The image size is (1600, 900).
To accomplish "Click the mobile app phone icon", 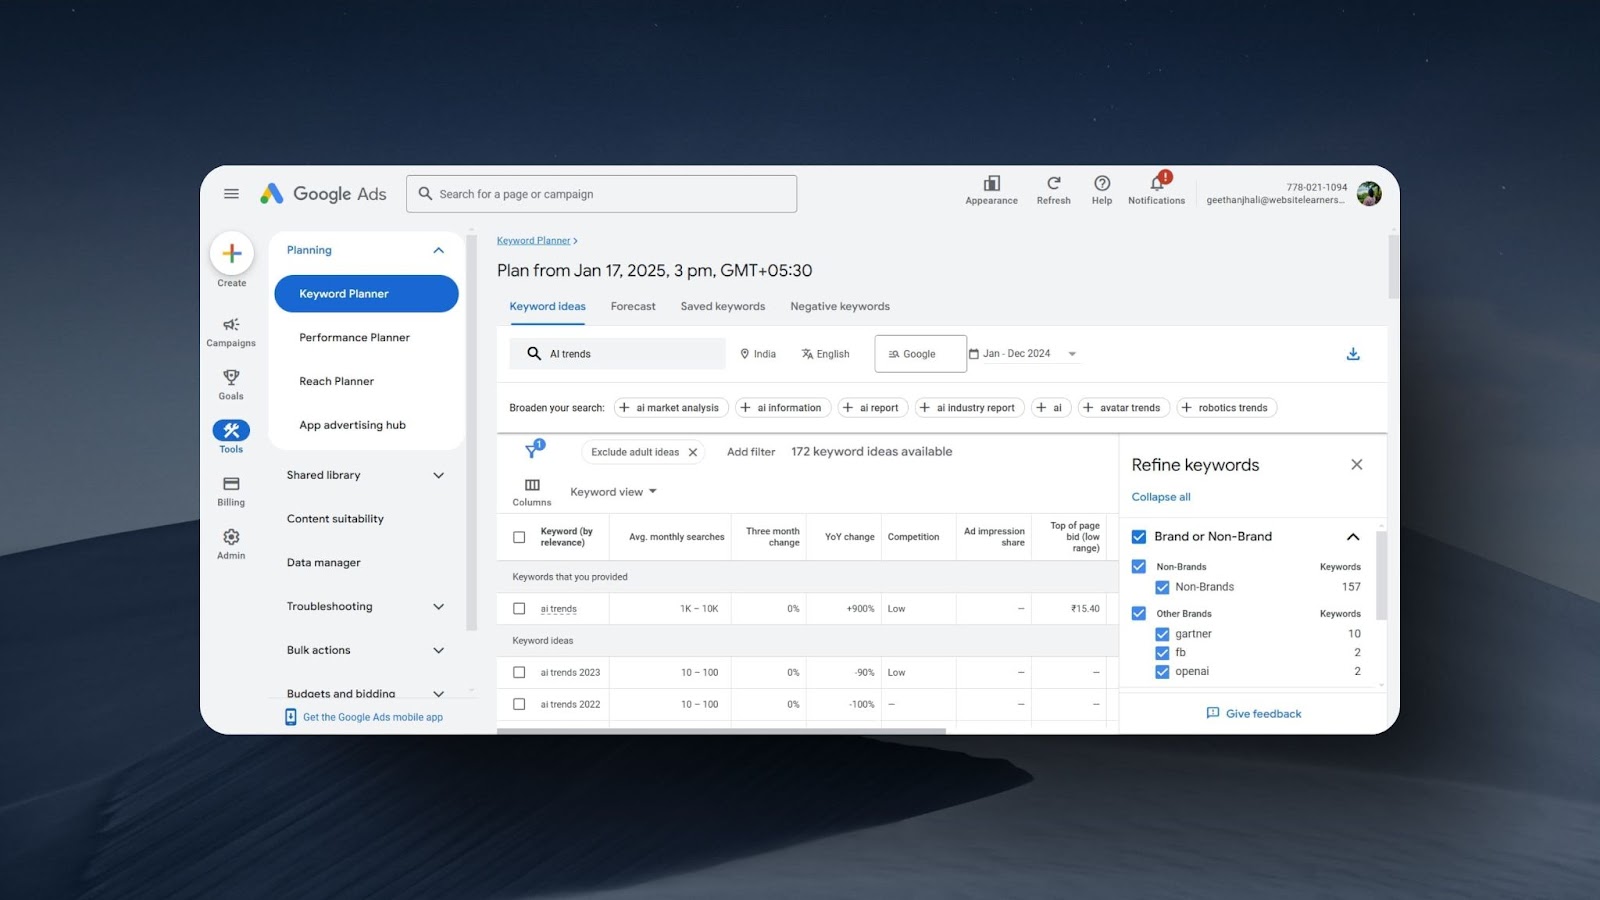I will coord(291,717).
